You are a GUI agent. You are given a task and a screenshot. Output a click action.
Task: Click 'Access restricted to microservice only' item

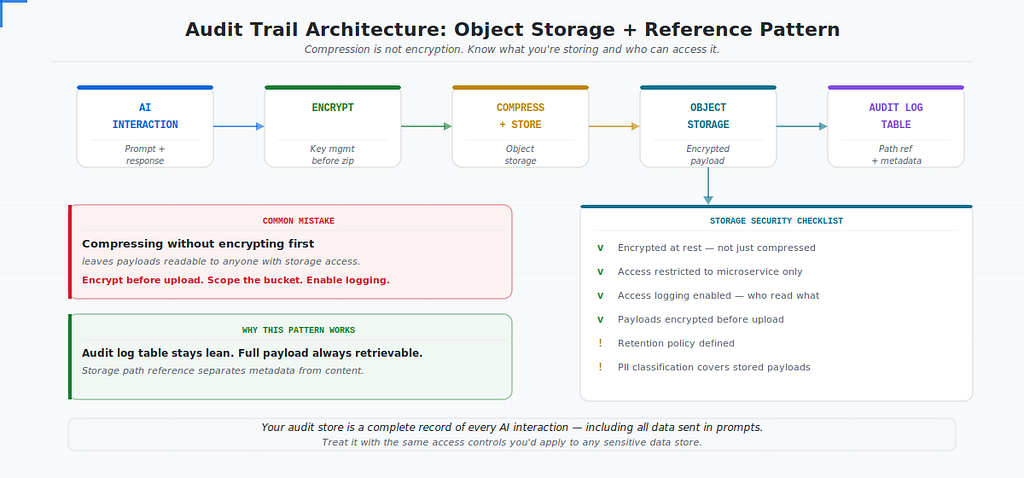[x=710, y=272]
